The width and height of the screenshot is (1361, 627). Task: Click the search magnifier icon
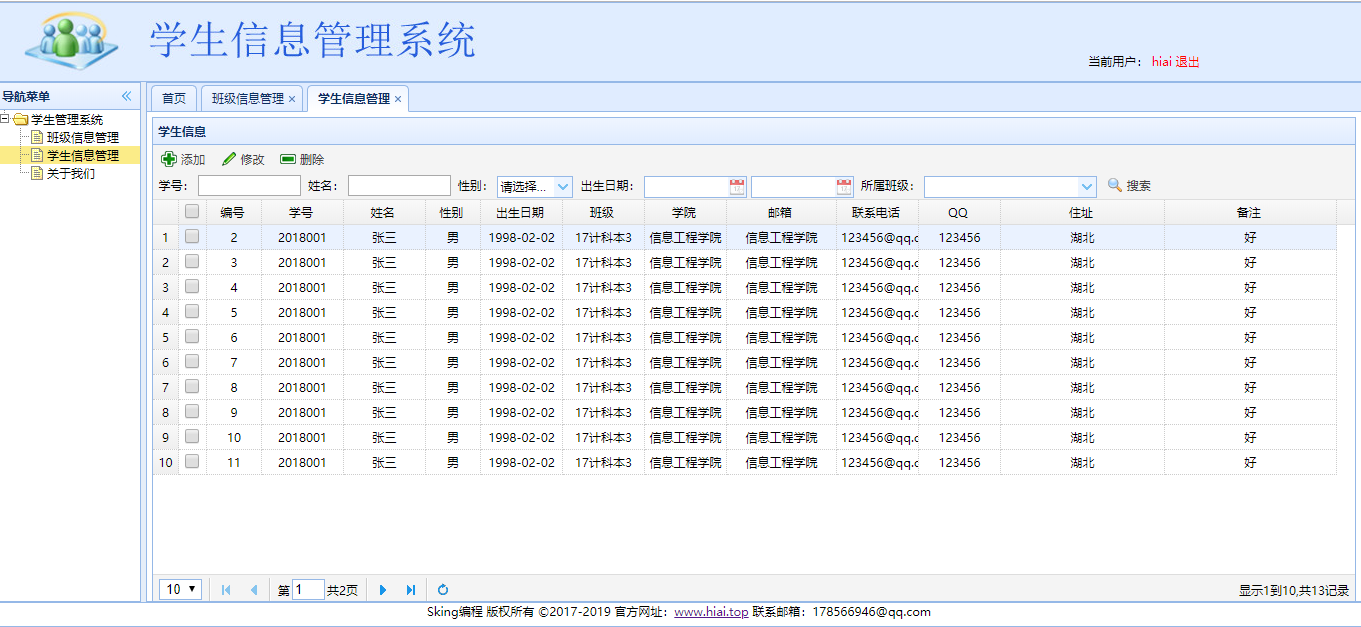click(x=1115, y=185)
